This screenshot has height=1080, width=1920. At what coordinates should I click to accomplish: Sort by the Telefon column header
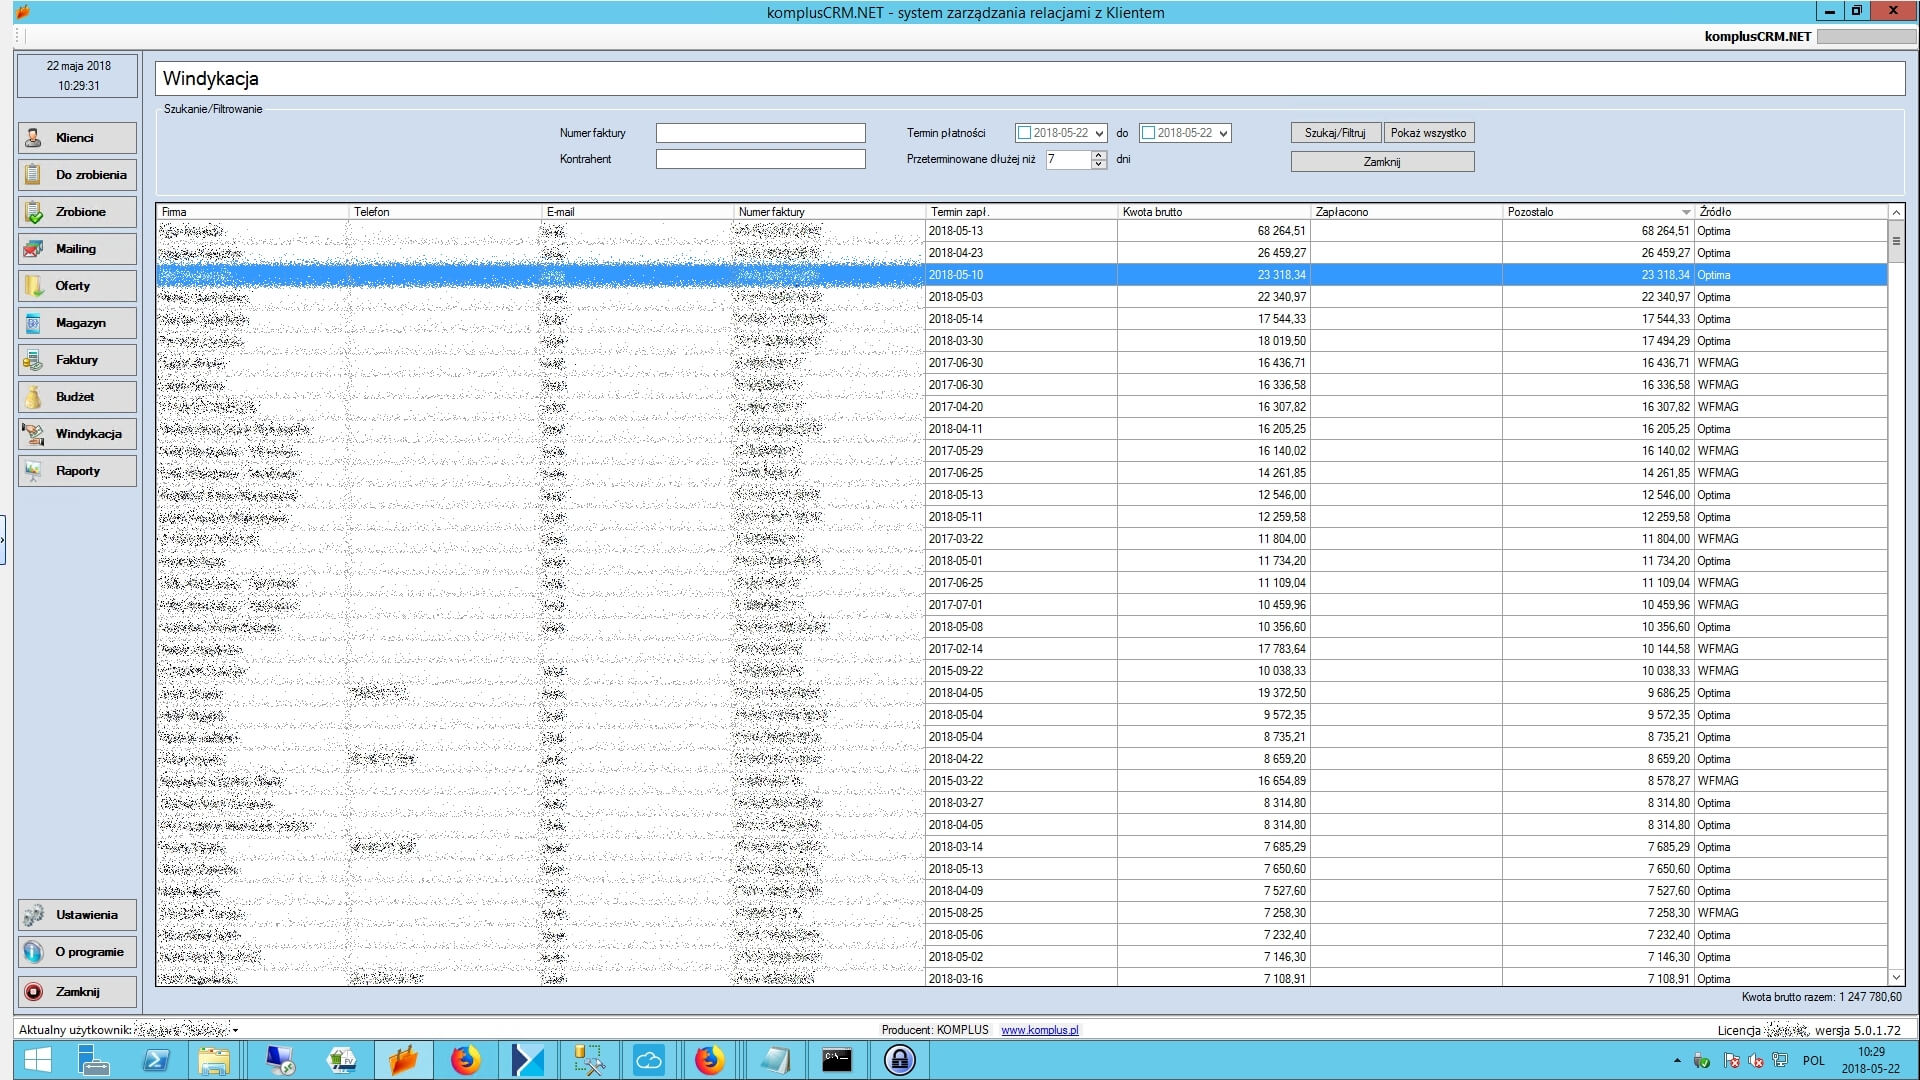coord(444,212)
